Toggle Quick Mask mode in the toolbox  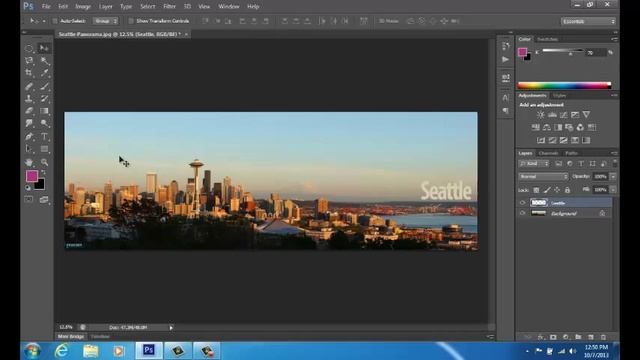point(29,200)
